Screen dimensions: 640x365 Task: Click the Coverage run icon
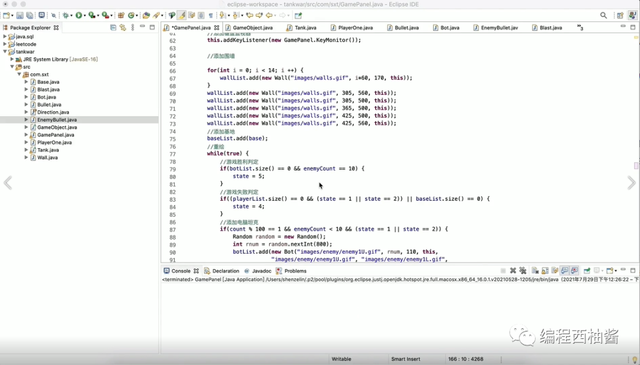[x=91, y=16]
